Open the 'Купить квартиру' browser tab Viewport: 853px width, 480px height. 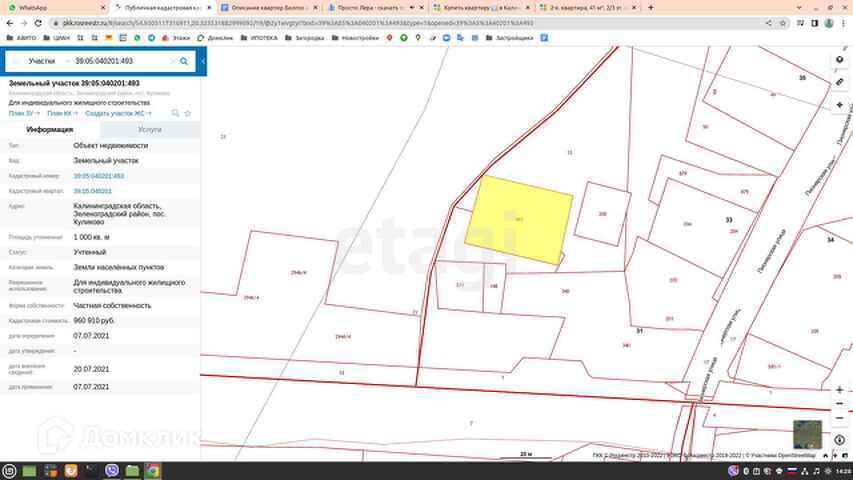(481, 8)
